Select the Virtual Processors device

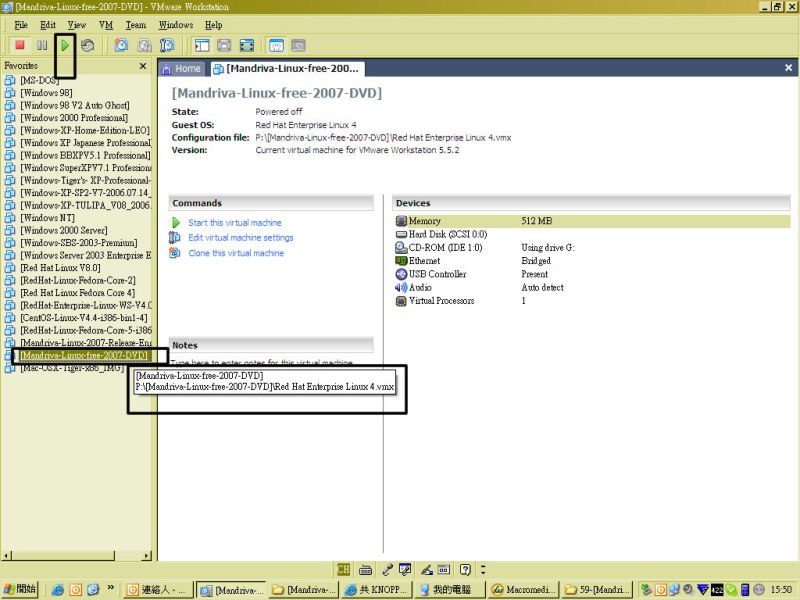[x=442, y=301]
